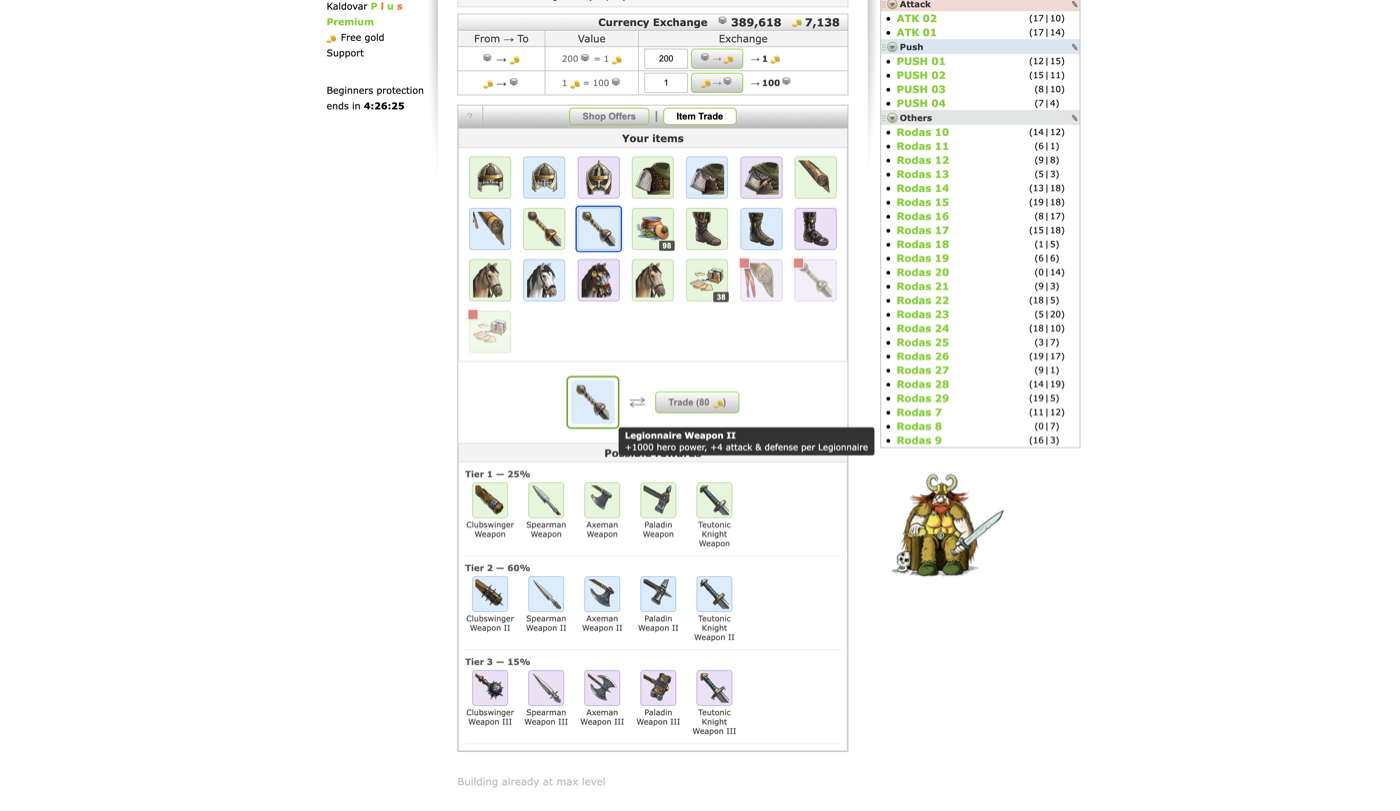Select the green helmet item

(x=490, y=178)
